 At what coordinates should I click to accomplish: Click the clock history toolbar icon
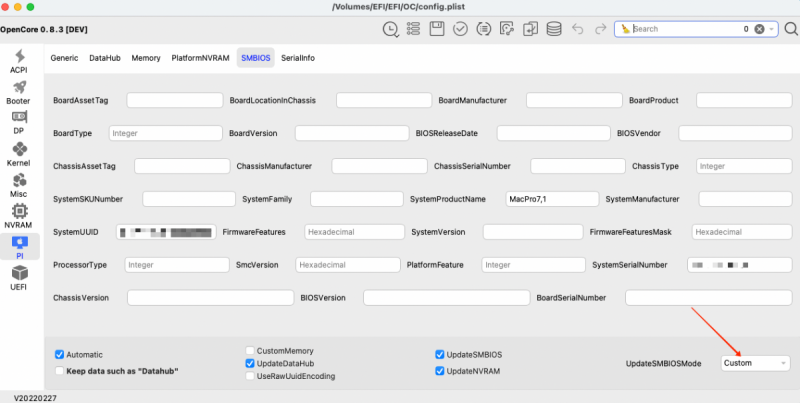pyautogui.click(x=390, y=29)
